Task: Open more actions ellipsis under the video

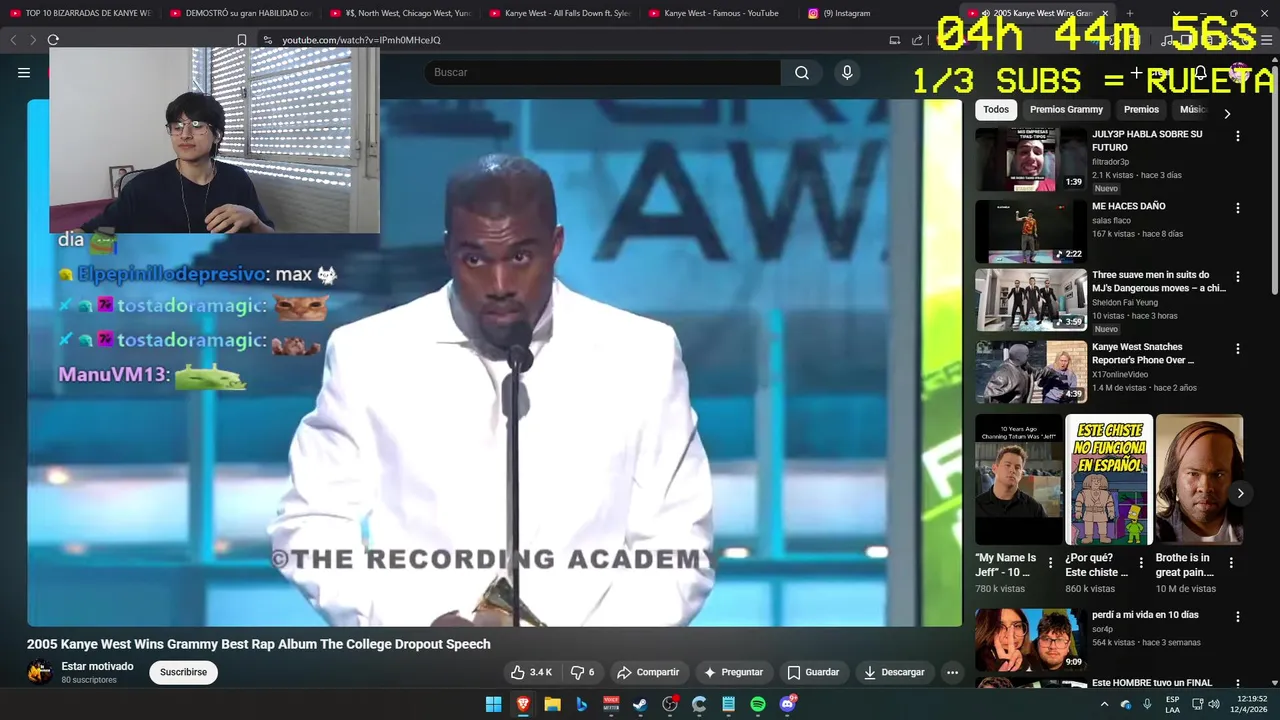Action: [952, 672]
